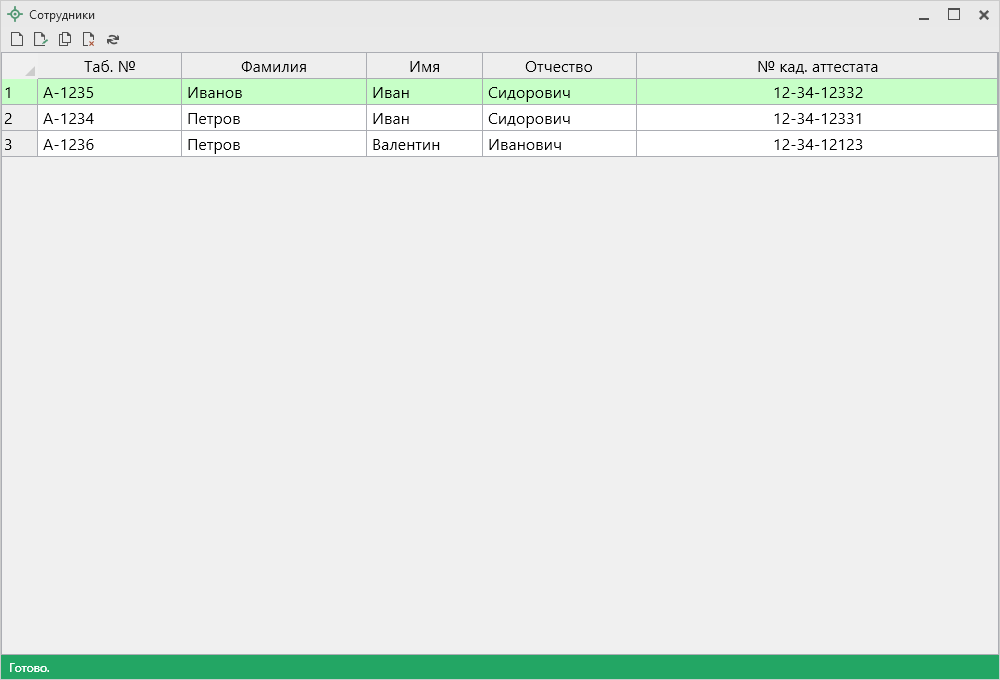
Task: Select row 2 via its row number
Action: pos(19,119)
